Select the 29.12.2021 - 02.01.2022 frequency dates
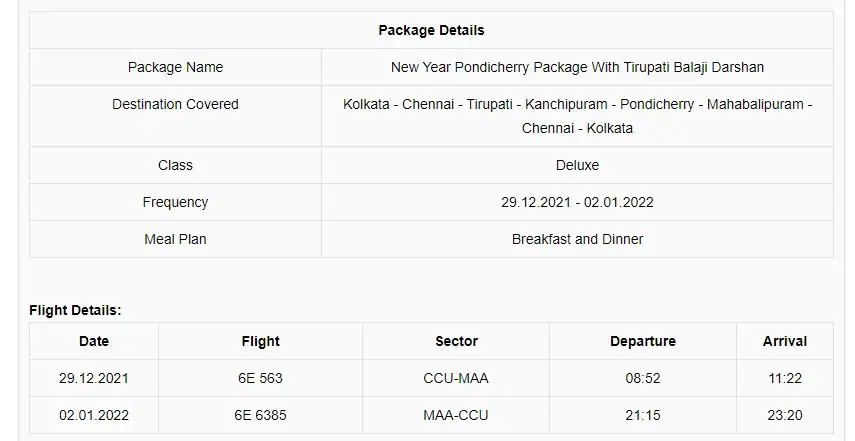855x441 pixels. 577,202
